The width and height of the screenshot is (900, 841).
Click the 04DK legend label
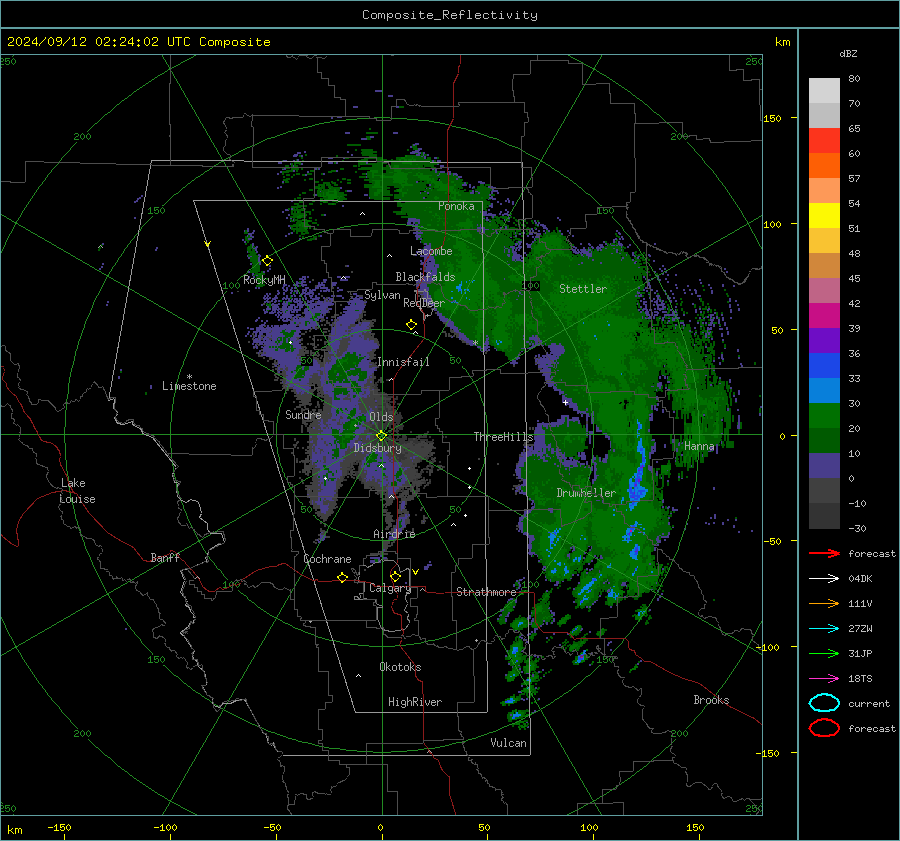[860, 579]
